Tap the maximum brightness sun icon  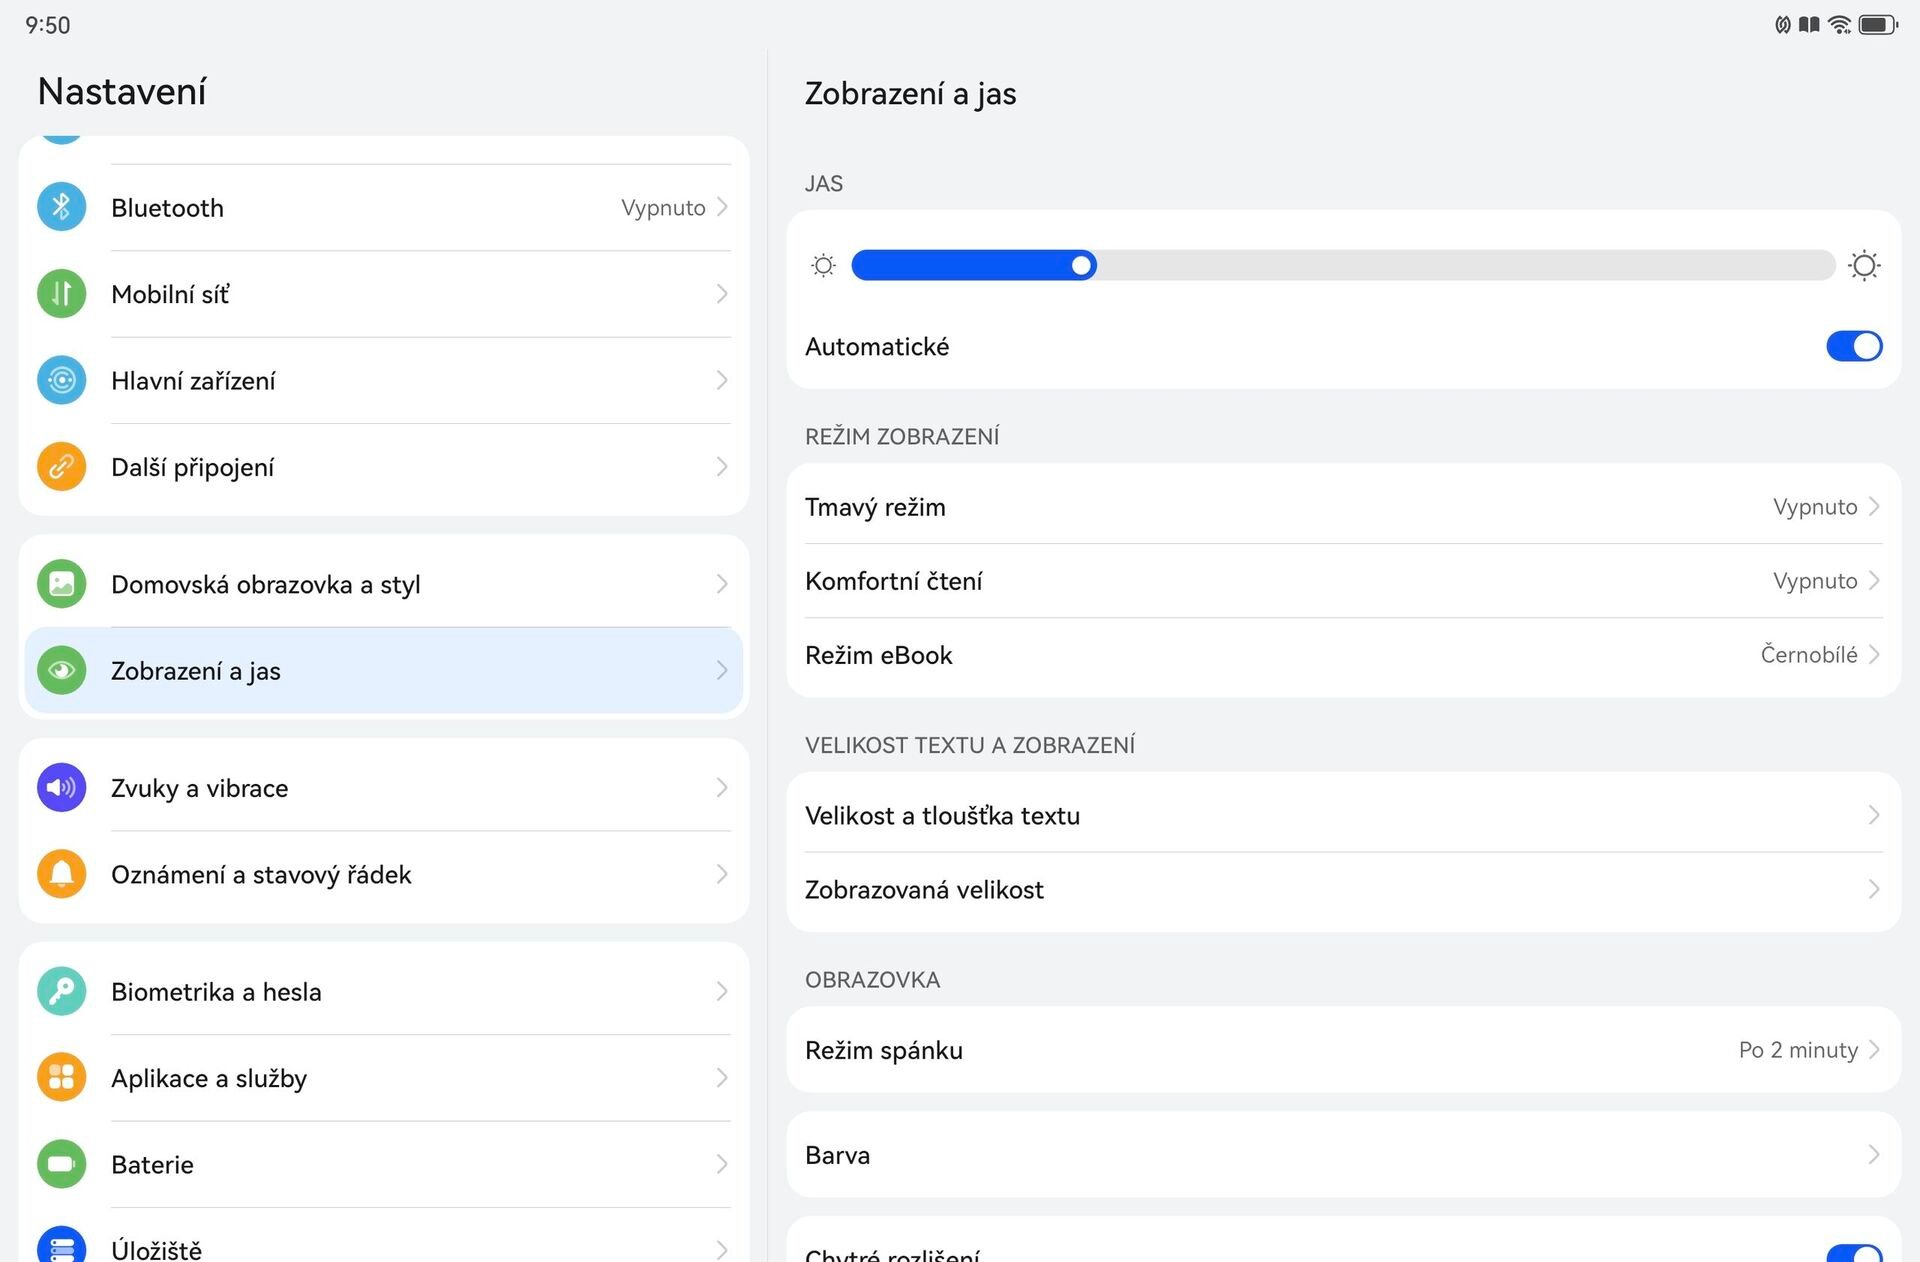[x=1864, y=265]
